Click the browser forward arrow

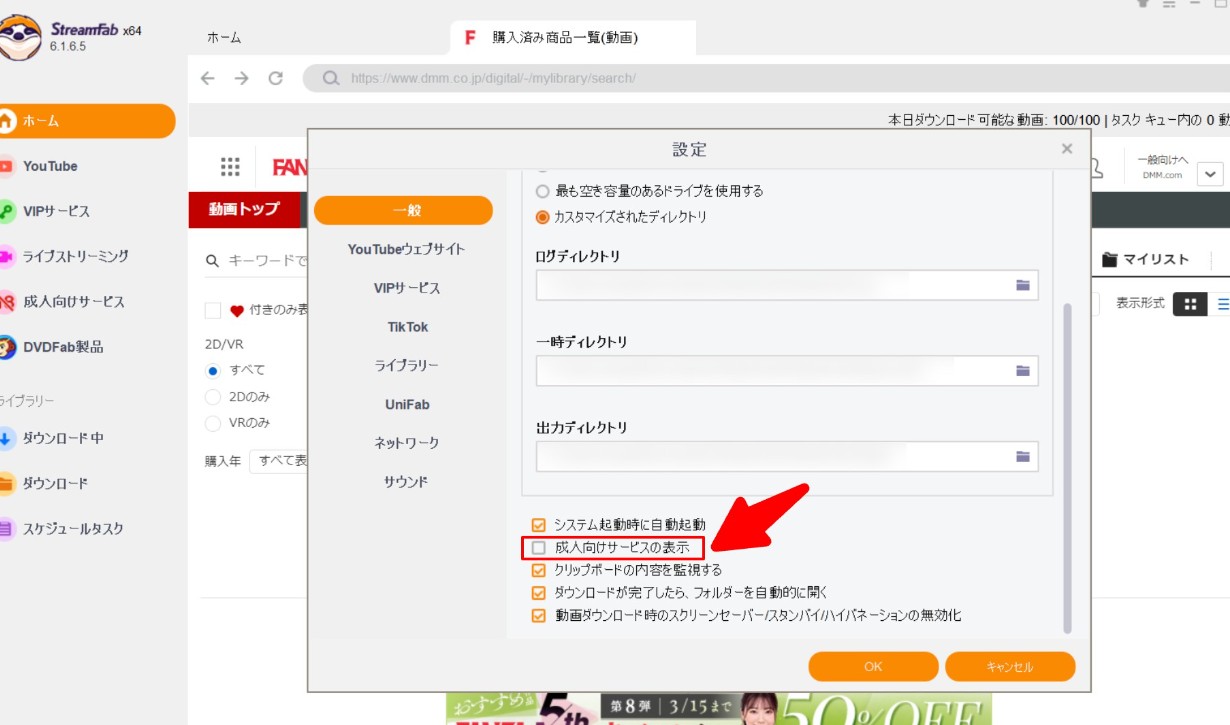(x=241, y=78)
